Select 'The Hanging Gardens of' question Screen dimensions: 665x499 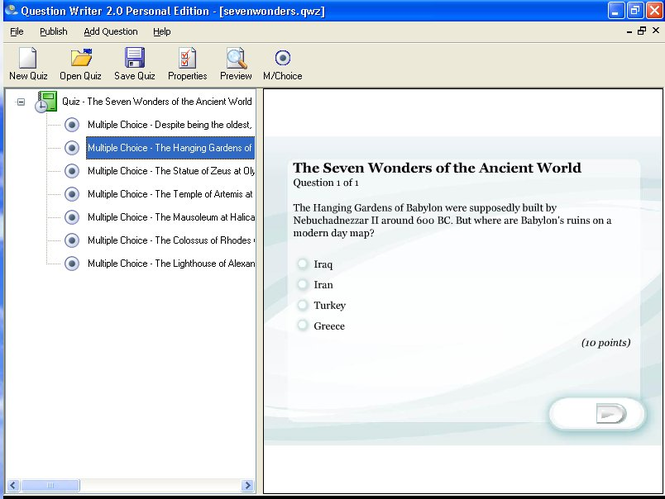pos(170,148)
